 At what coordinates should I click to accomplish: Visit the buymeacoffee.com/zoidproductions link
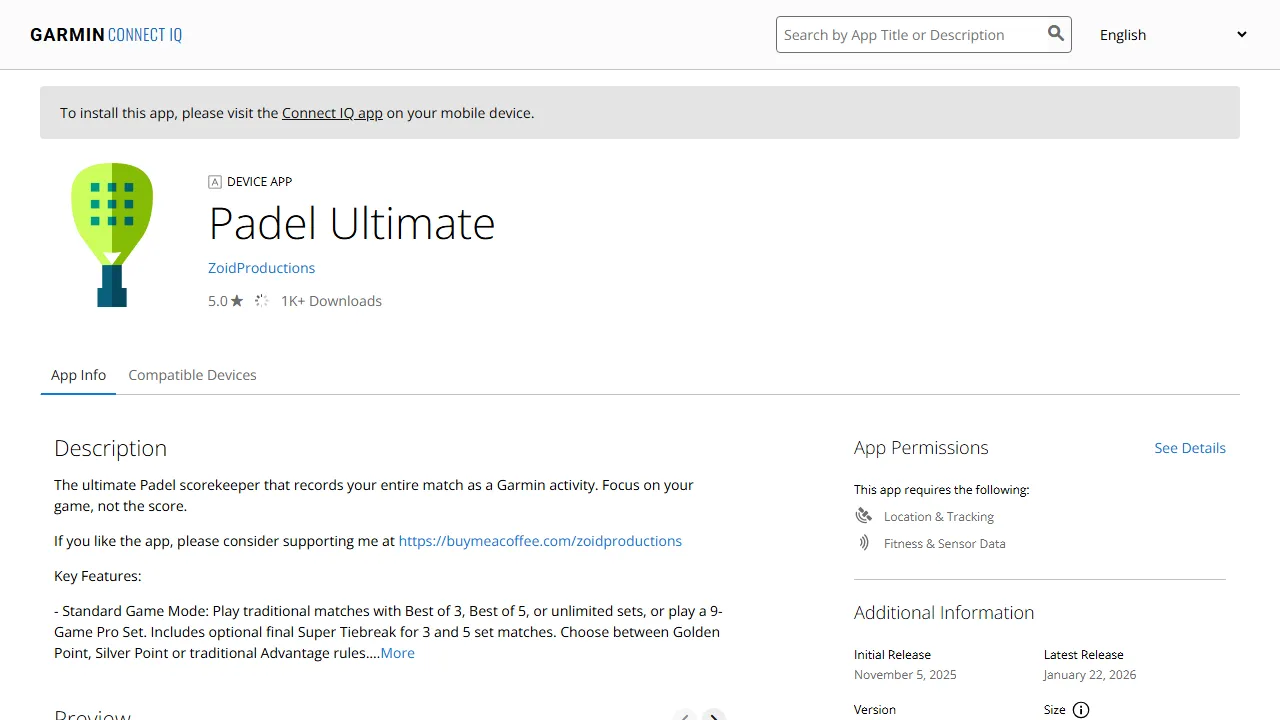coord(540,541)
